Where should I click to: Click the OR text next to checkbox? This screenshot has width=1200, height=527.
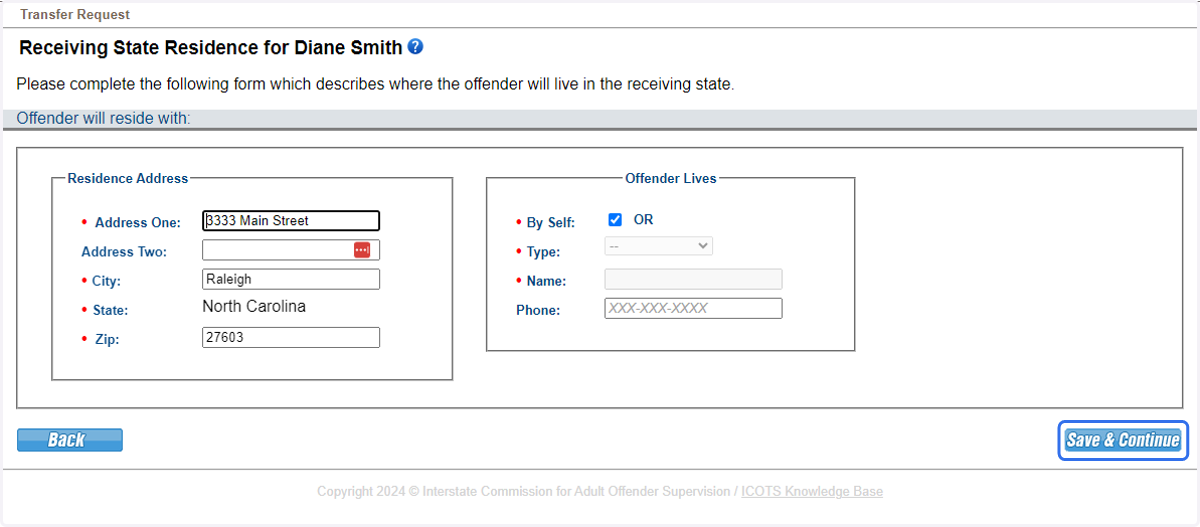(643, 220)
